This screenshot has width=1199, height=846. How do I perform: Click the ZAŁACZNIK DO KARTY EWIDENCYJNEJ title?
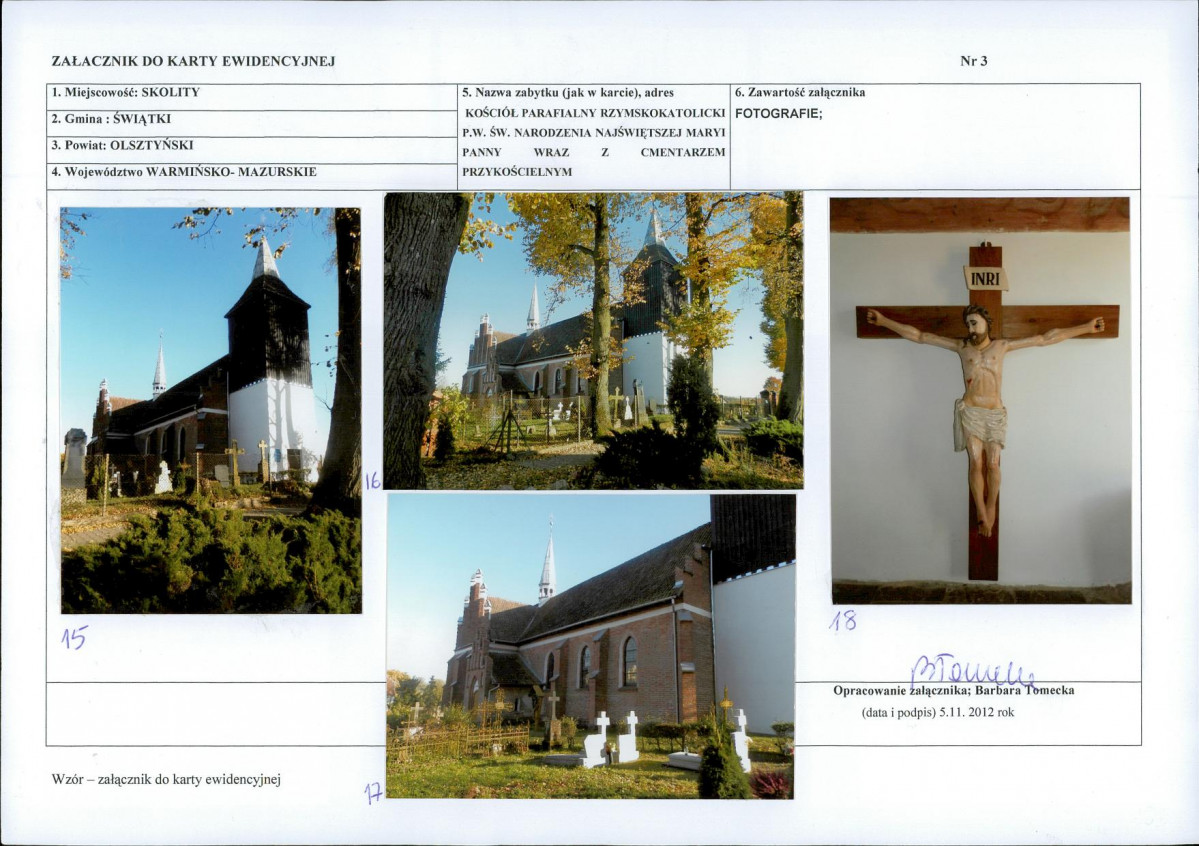193,61
